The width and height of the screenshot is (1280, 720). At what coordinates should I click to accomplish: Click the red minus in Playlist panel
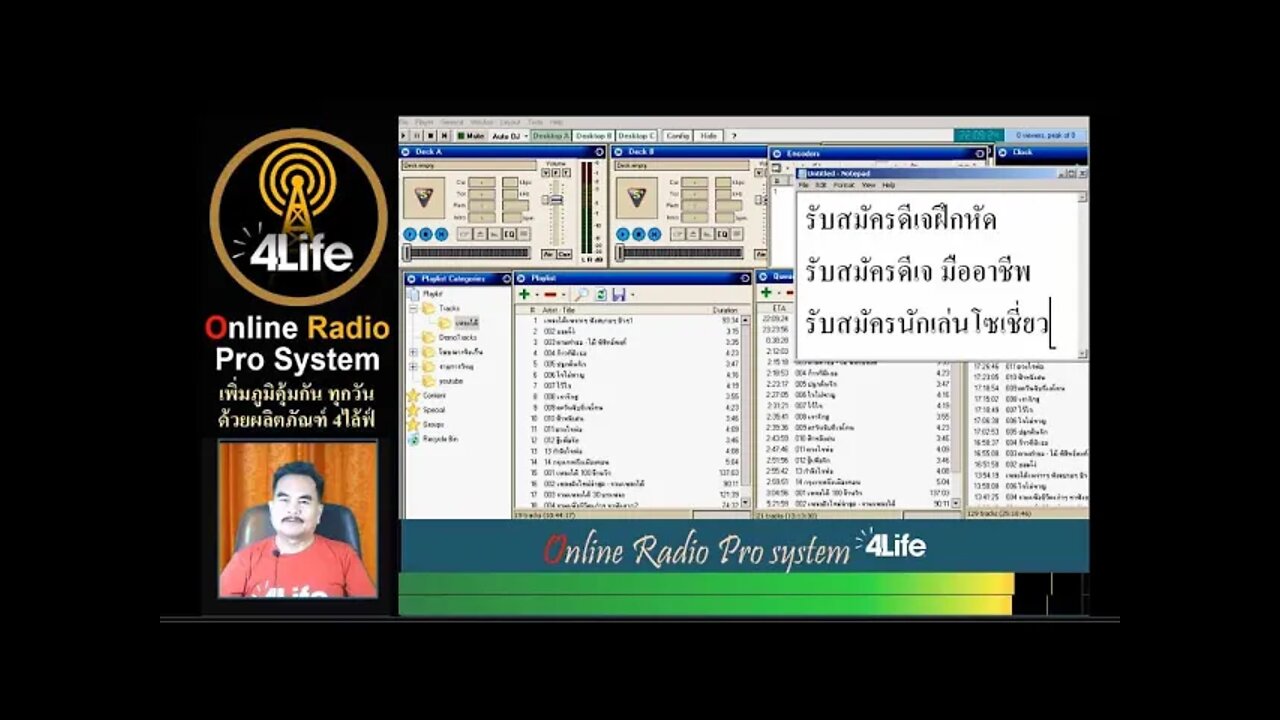pos(550,295)
